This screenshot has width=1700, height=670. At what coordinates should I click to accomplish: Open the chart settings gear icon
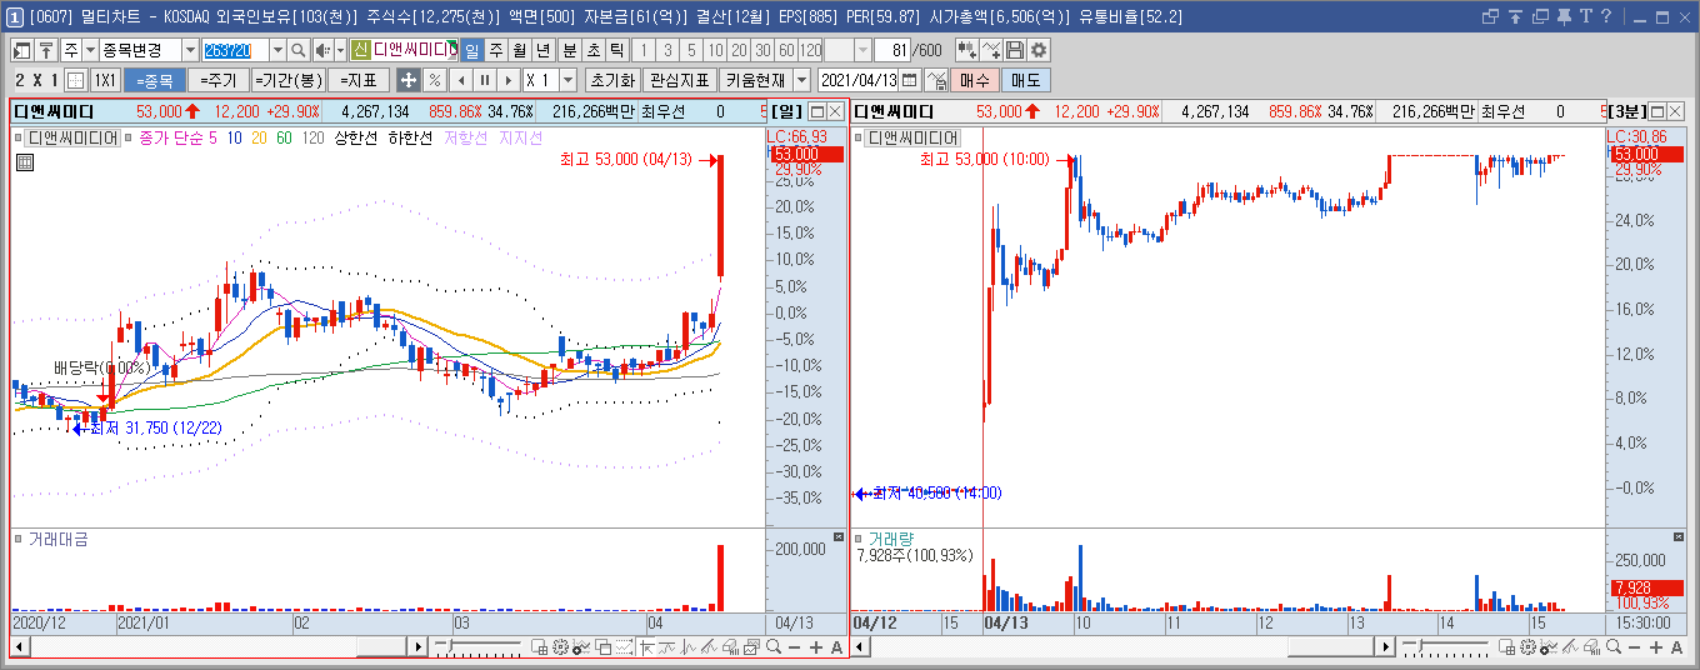coord(1039,50)
